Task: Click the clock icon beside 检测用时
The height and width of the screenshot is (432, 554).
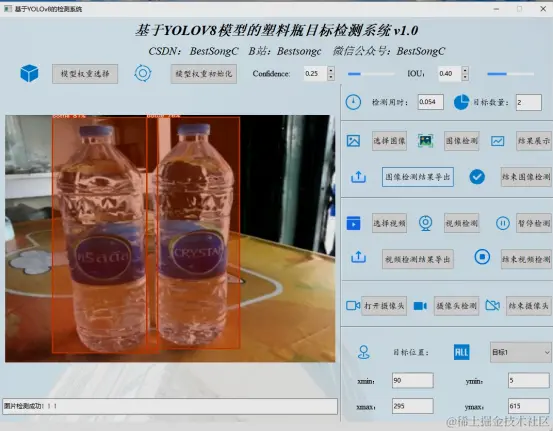Action: [x=353, y=102]
